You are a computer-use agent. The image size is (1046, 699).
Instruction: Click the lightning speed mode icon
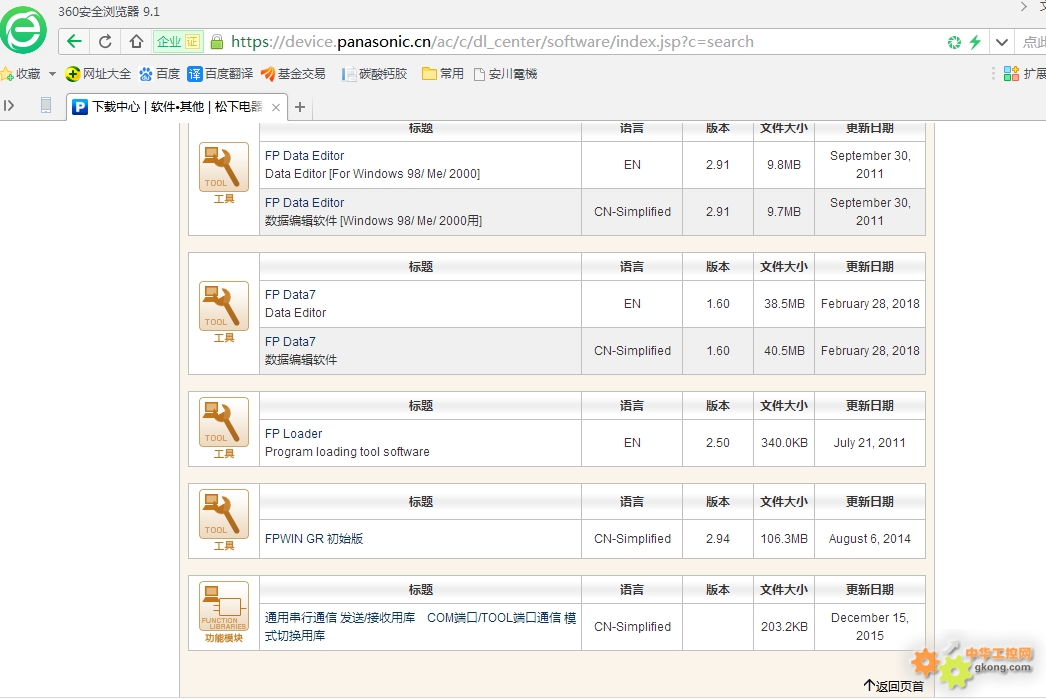point(975,42)
